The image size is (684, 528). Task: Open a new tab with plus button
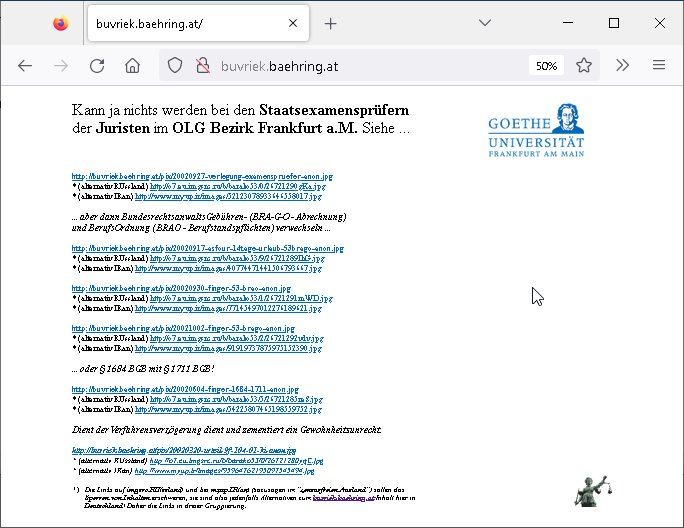click(x=330, y=23)
